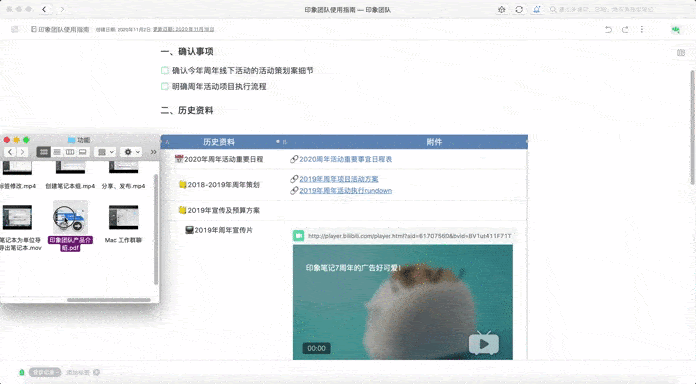This screenshot has height=384, width=696.
Task: Switch Finder to column view
Action: point(70,152)
